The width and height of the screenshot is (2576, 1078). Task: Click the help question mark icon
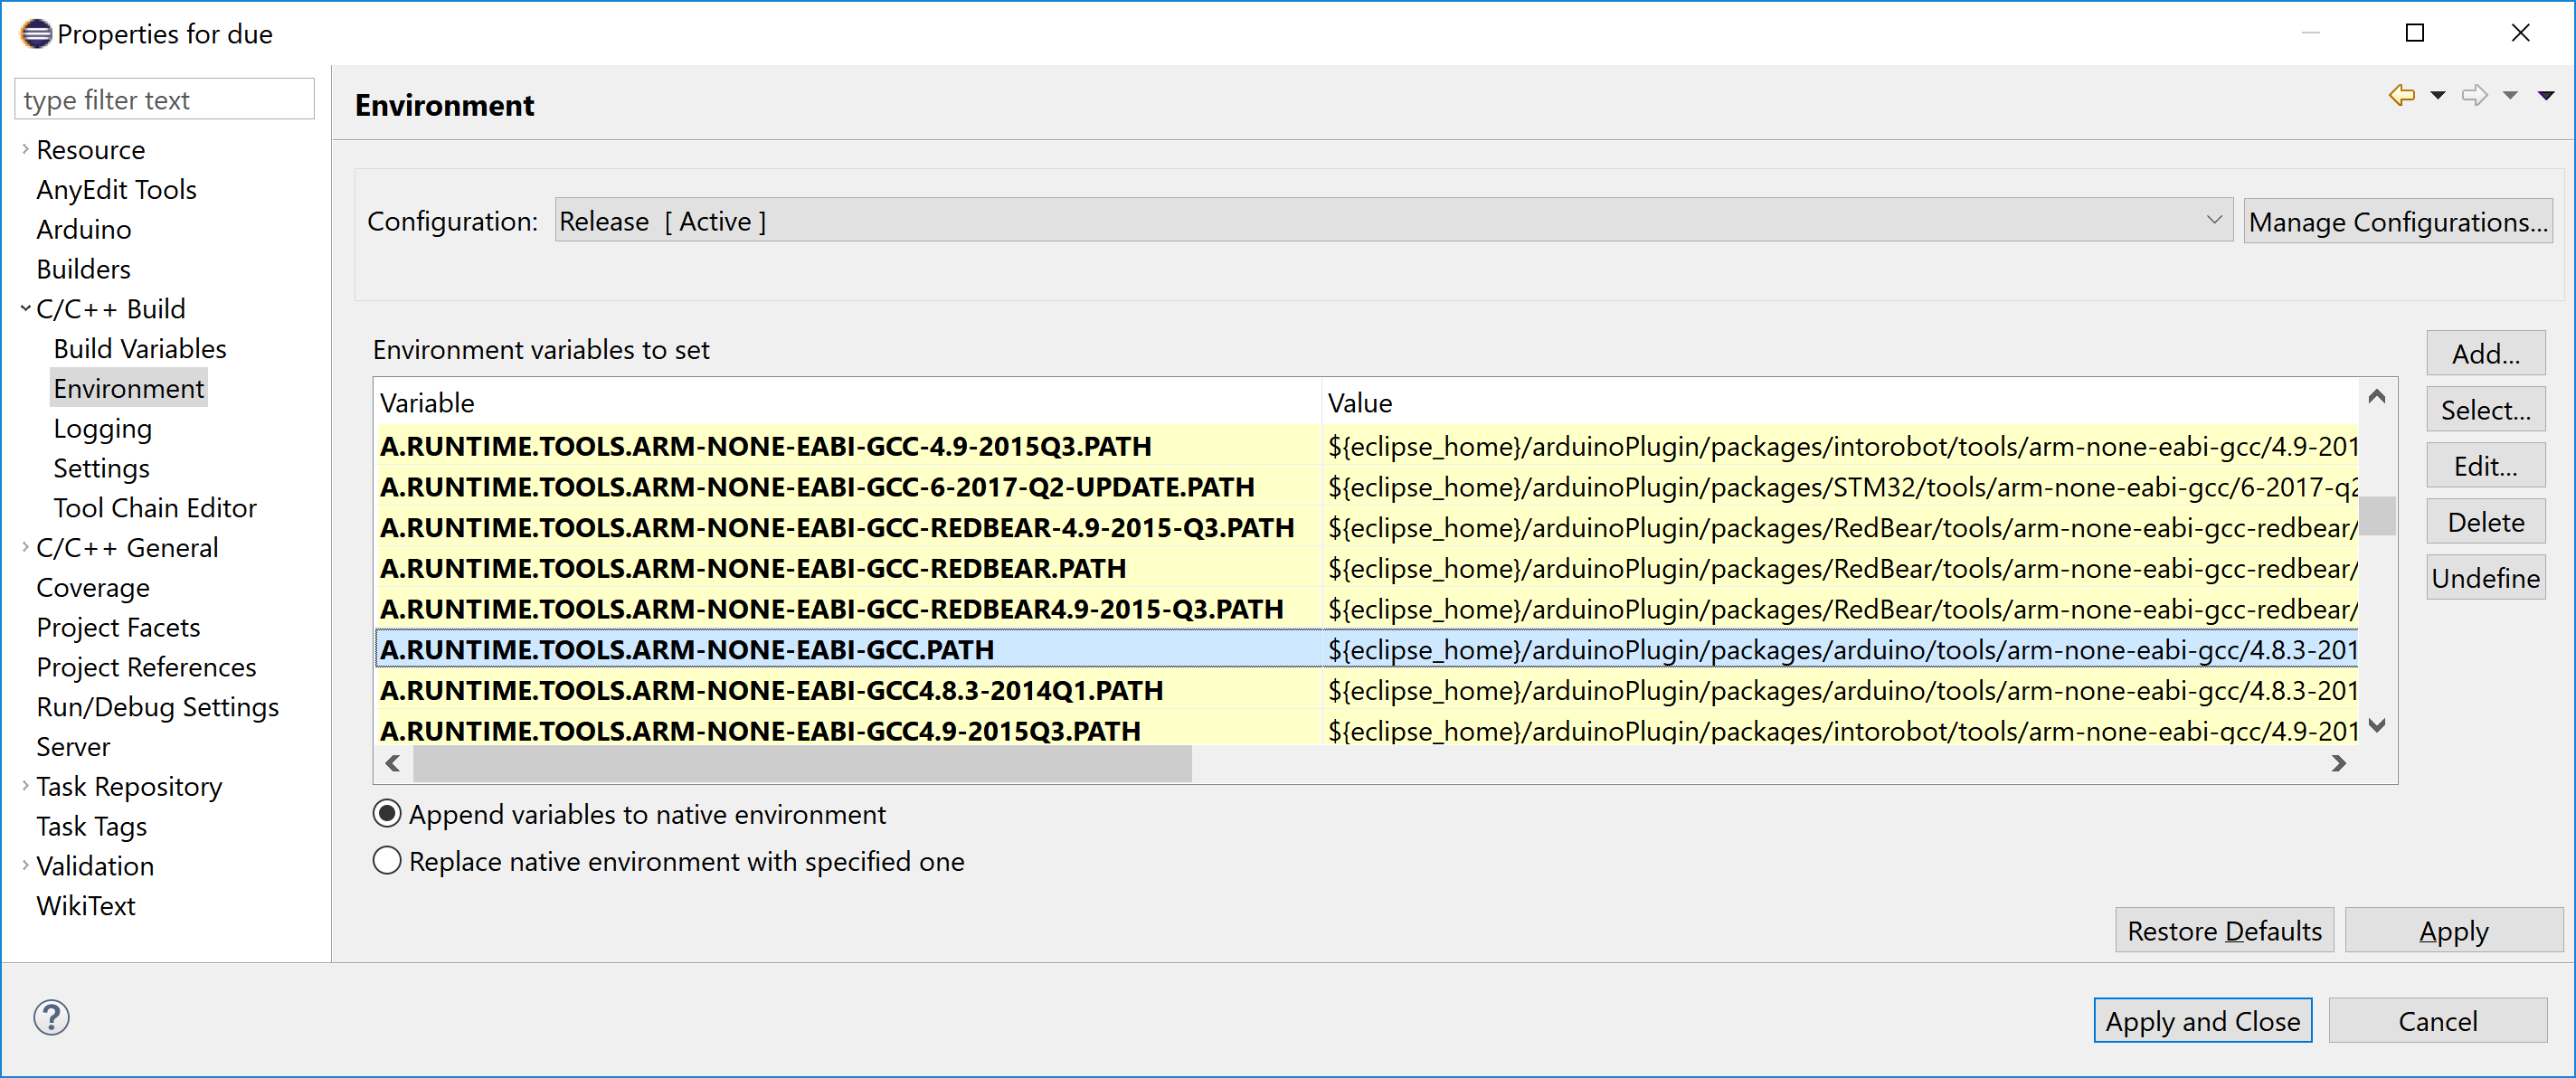point(51,1017)
